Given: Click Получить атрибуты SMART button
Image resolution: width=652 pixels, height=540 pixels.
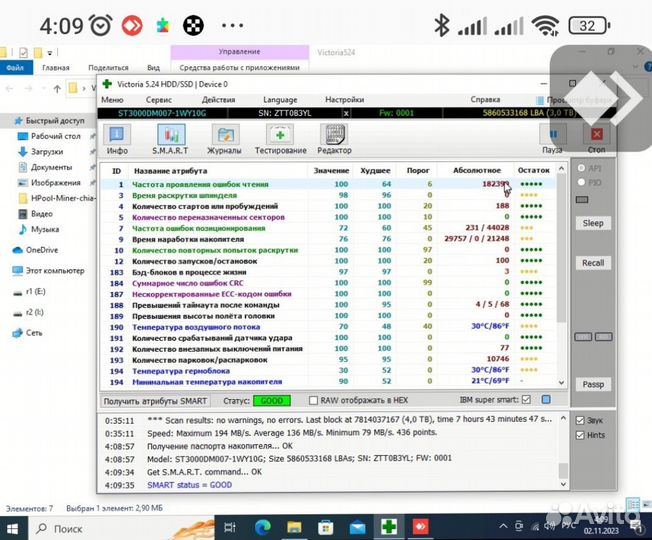Looking at the screenshot, I should (x=155, y=401).
